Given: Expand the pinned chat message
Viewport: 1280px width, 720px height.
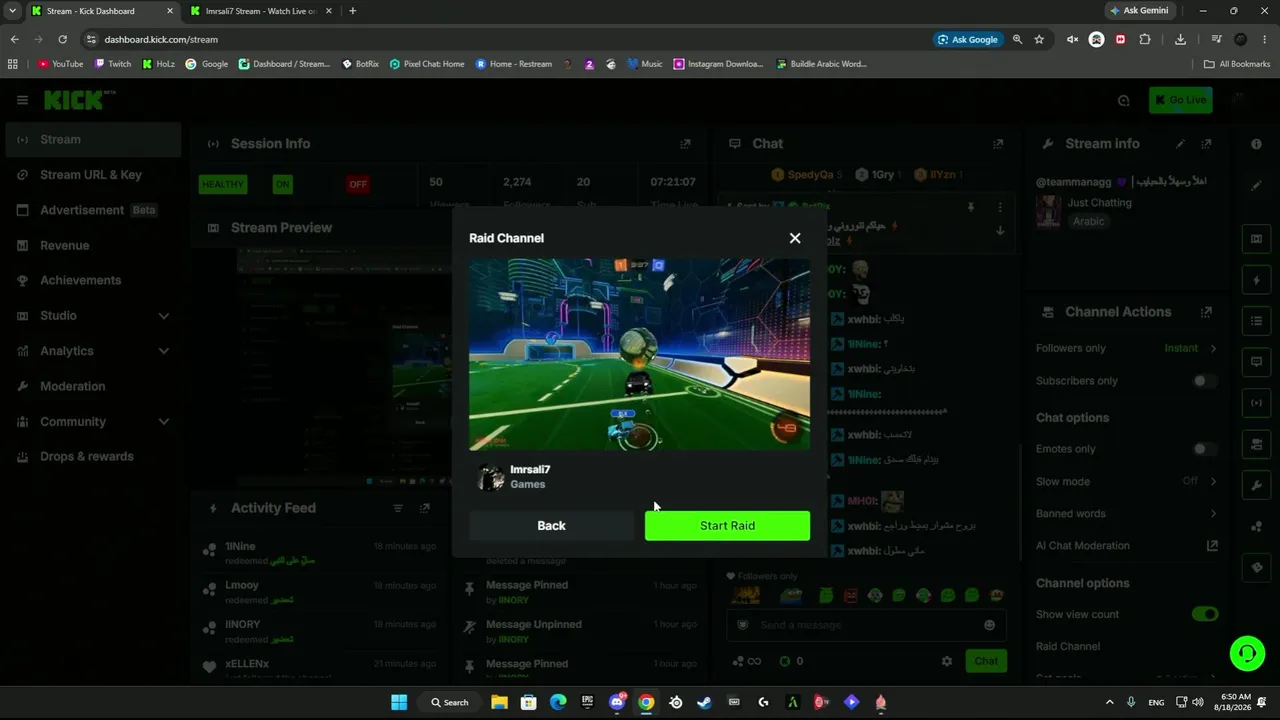Looking at the screenshot, I should [x=1000, y=231].
